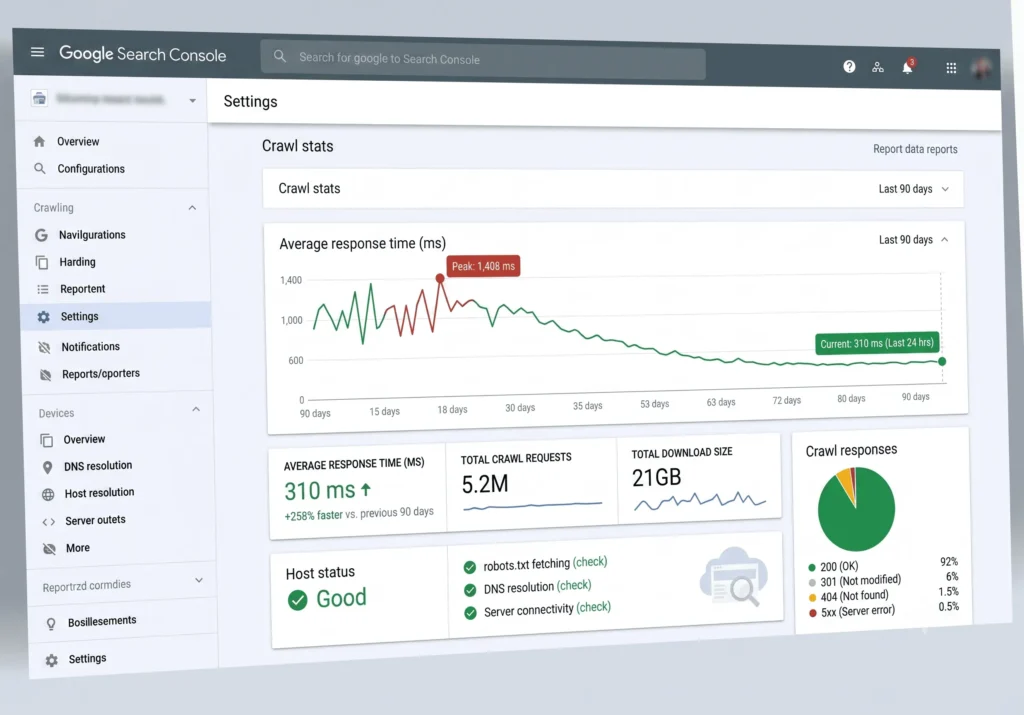The image size is (1024, 715).
Task: Click the 5xx (Server error) red legend dot
Action: [x=812, y=613]
